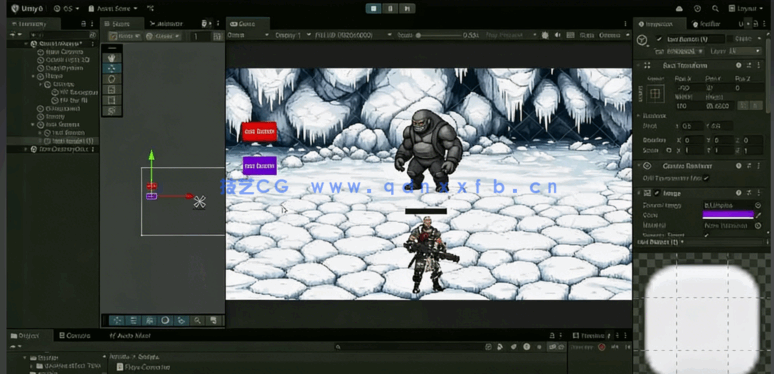Click the global search magnifier icon
This screenshot has width=774, height=374.
[x=715, y=8]
